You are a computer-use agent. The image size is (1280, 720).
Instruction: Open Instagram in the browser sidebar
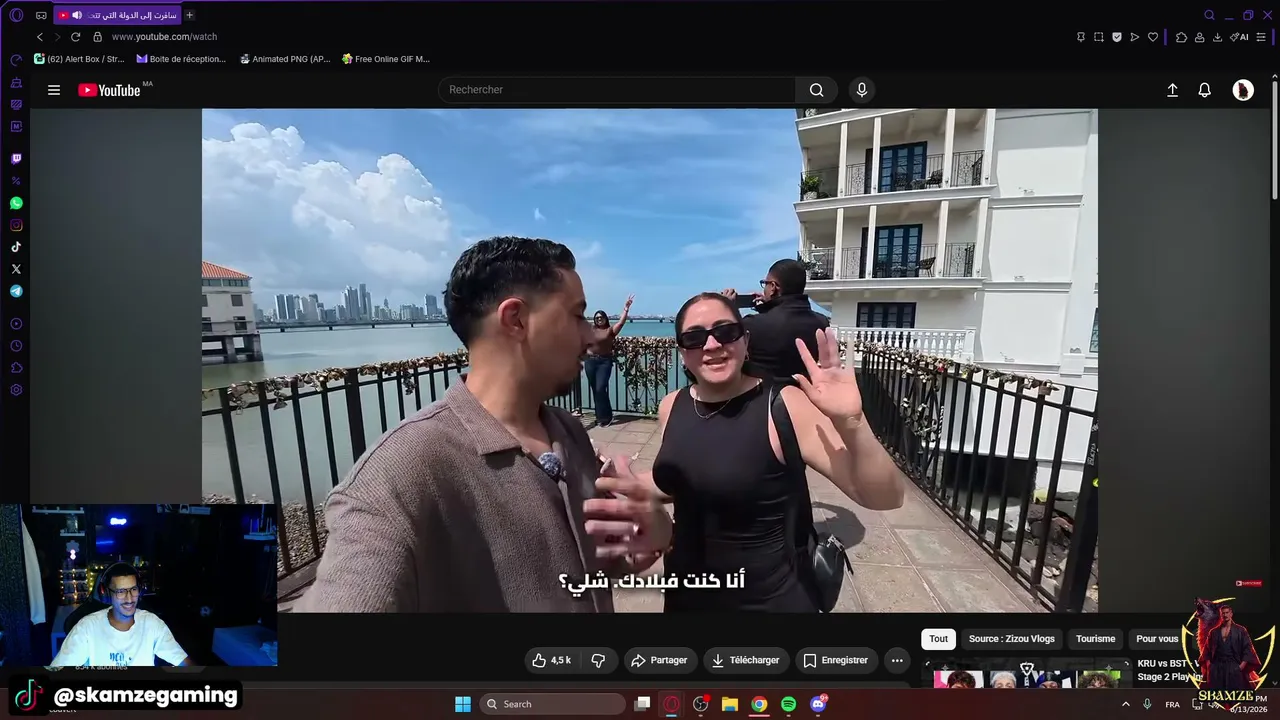(x=16, y=225)
